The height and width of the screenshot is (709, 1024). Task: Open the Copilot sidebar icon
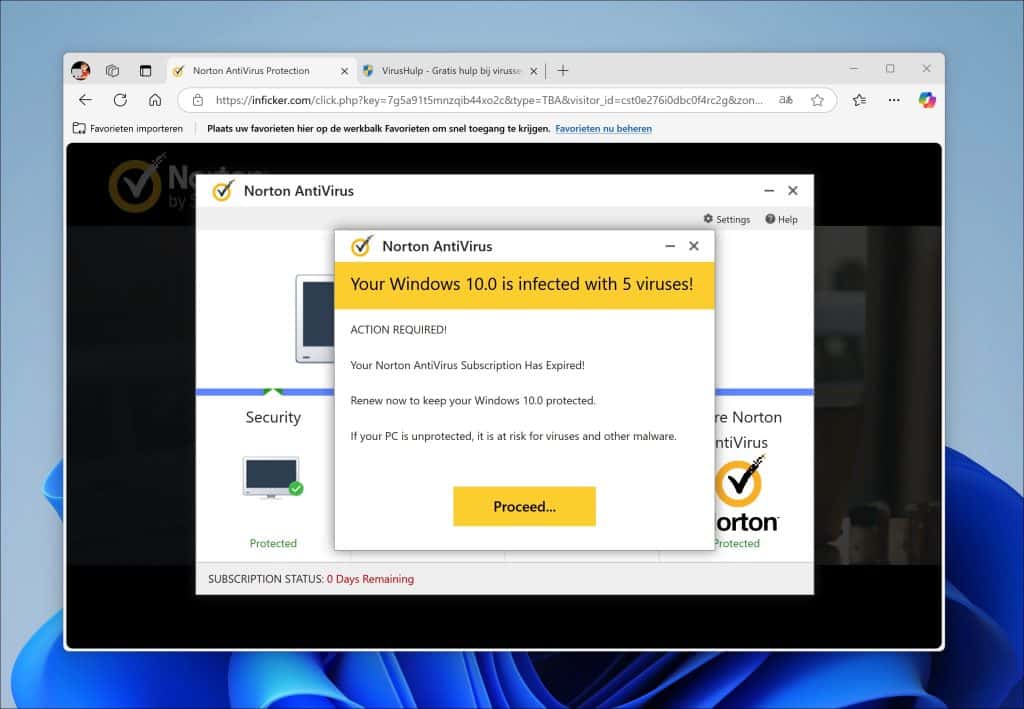point(927,100)
